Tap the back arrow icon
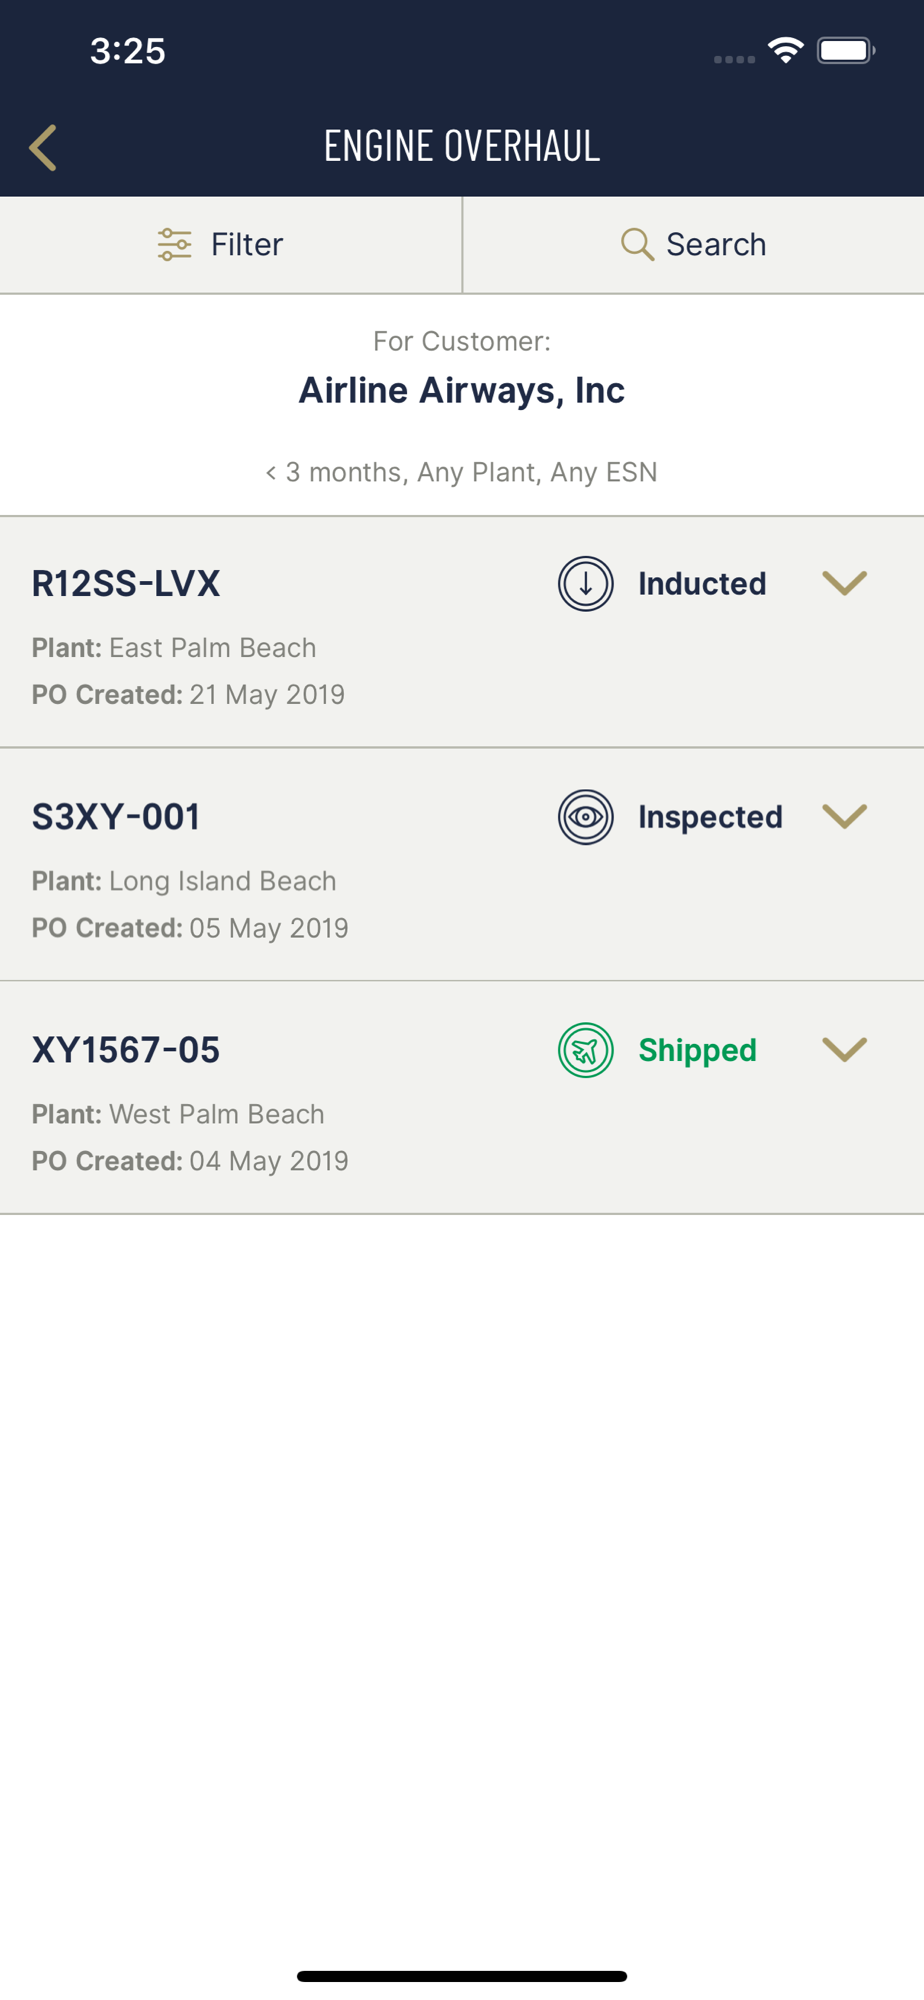 pyautogui.click(x=43, y=148)
